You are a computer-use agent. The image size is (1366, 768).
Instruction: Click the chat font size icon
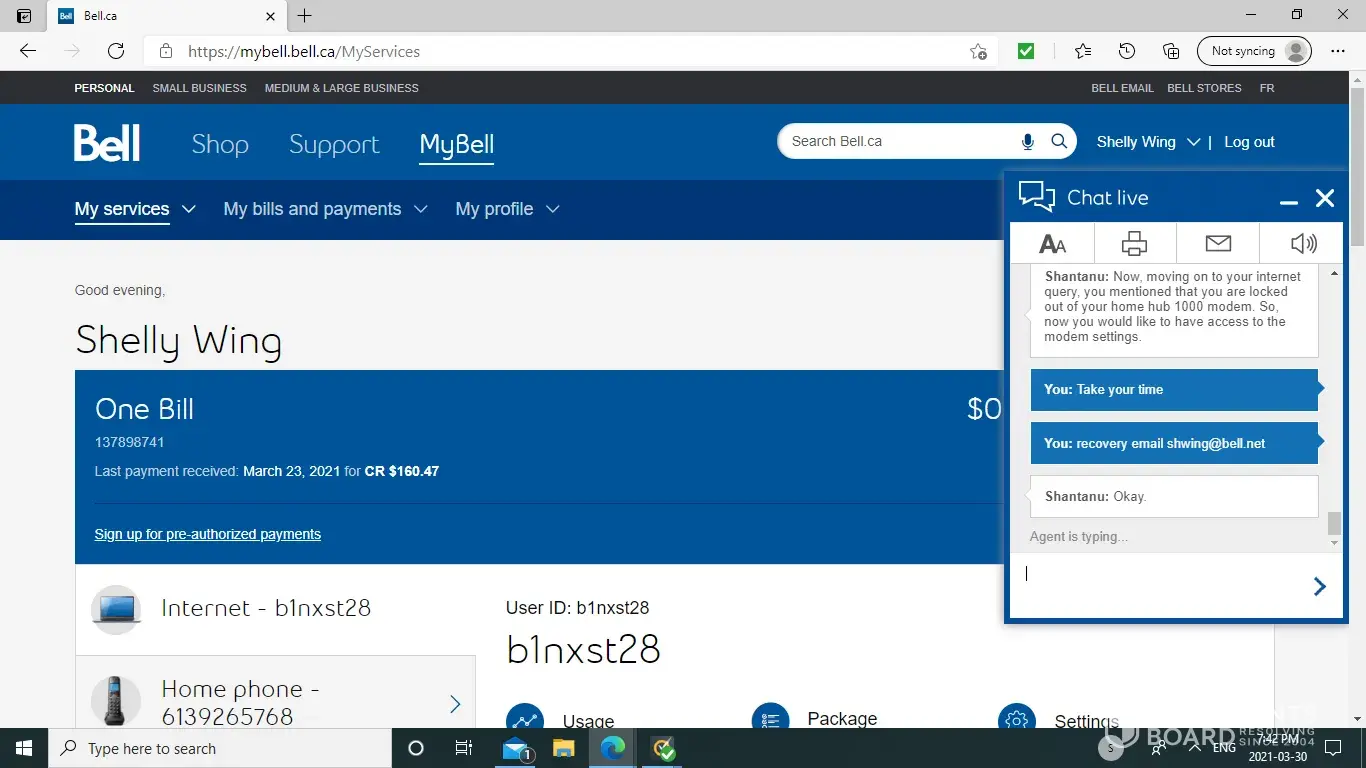[x=1052, y=243]
